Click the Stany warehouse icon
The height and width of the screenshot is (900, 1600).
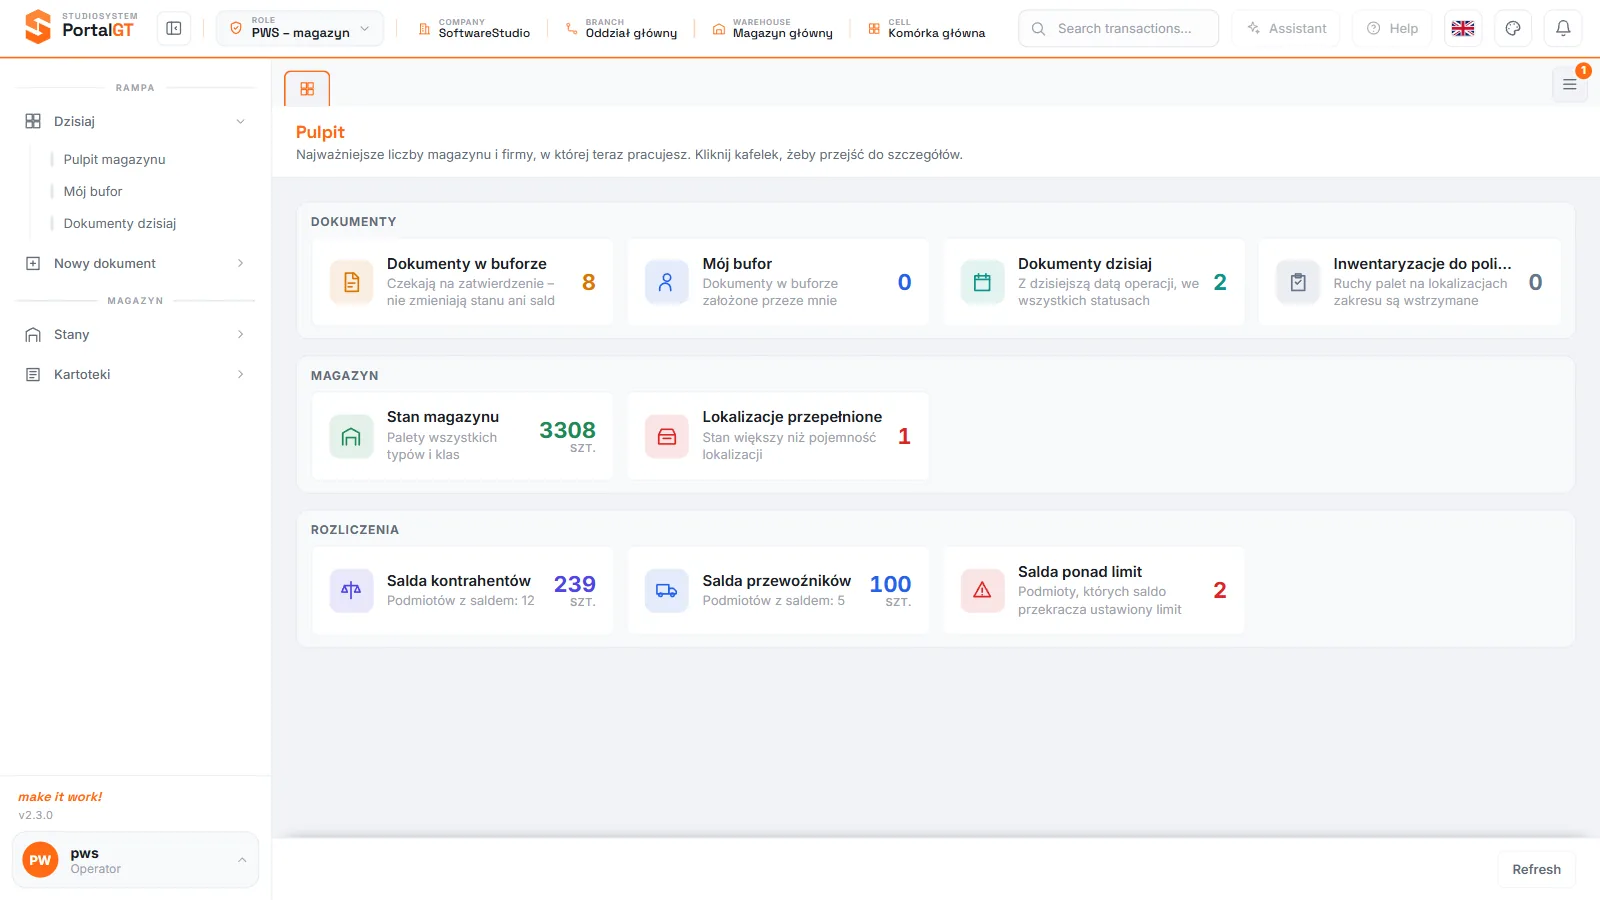click(x=33, y=334)
